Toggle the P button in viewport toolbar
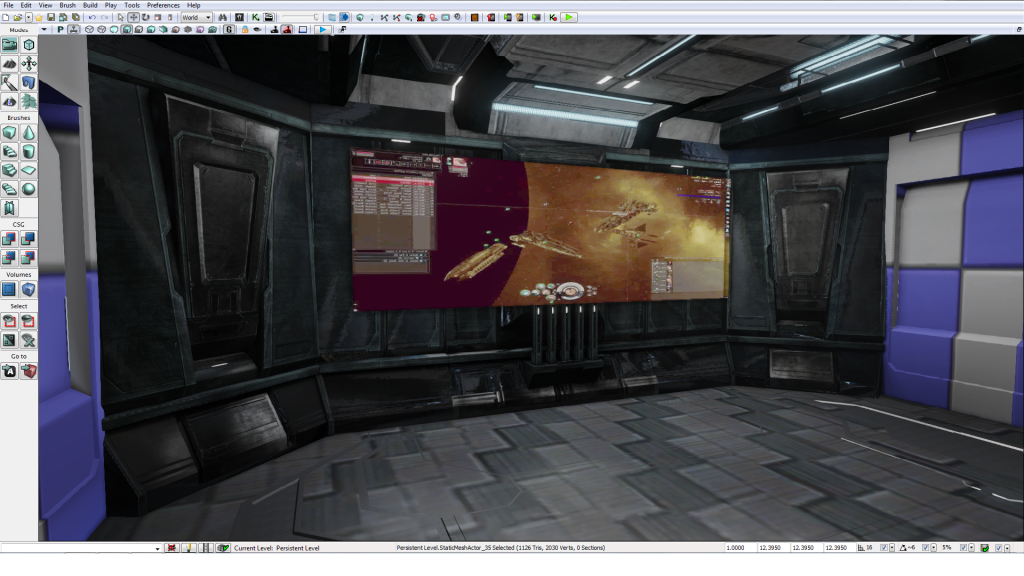 (x=61, y=29)
